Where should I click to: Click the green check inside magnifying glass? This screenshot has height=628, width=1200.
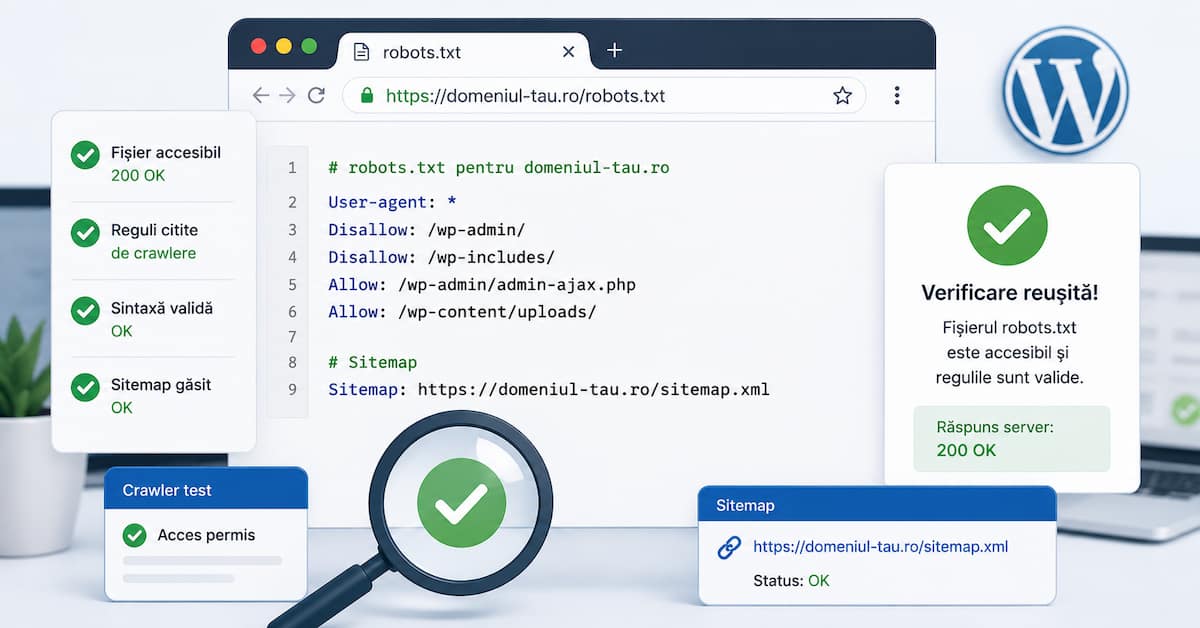point(461,504)
